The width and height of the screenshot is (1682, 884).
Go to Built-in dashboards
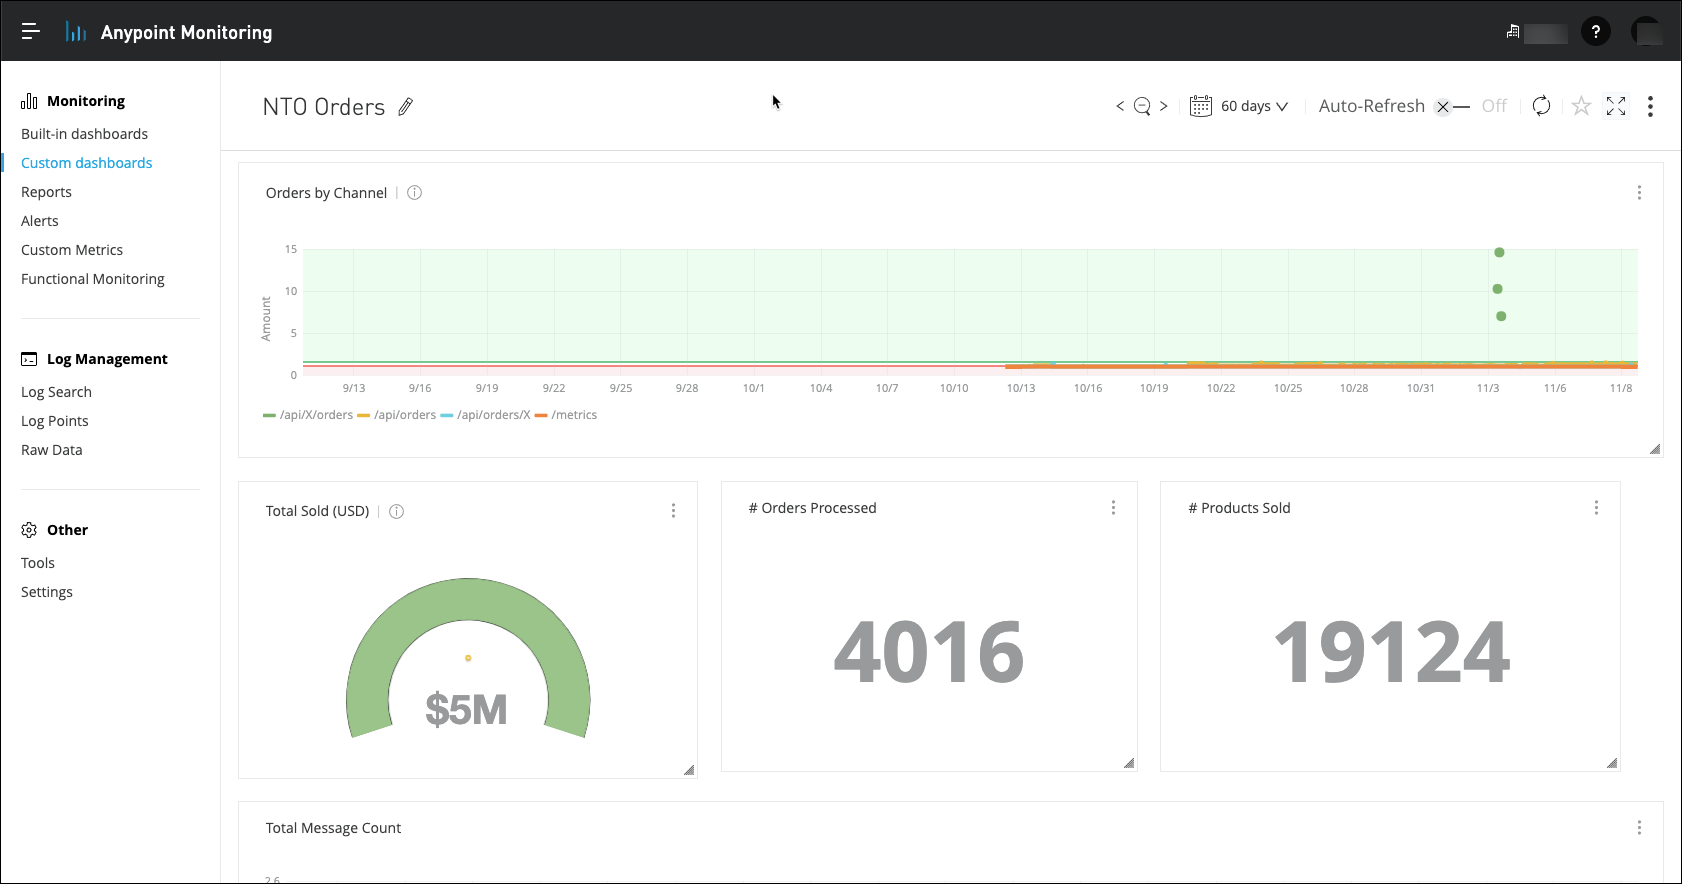84,134
